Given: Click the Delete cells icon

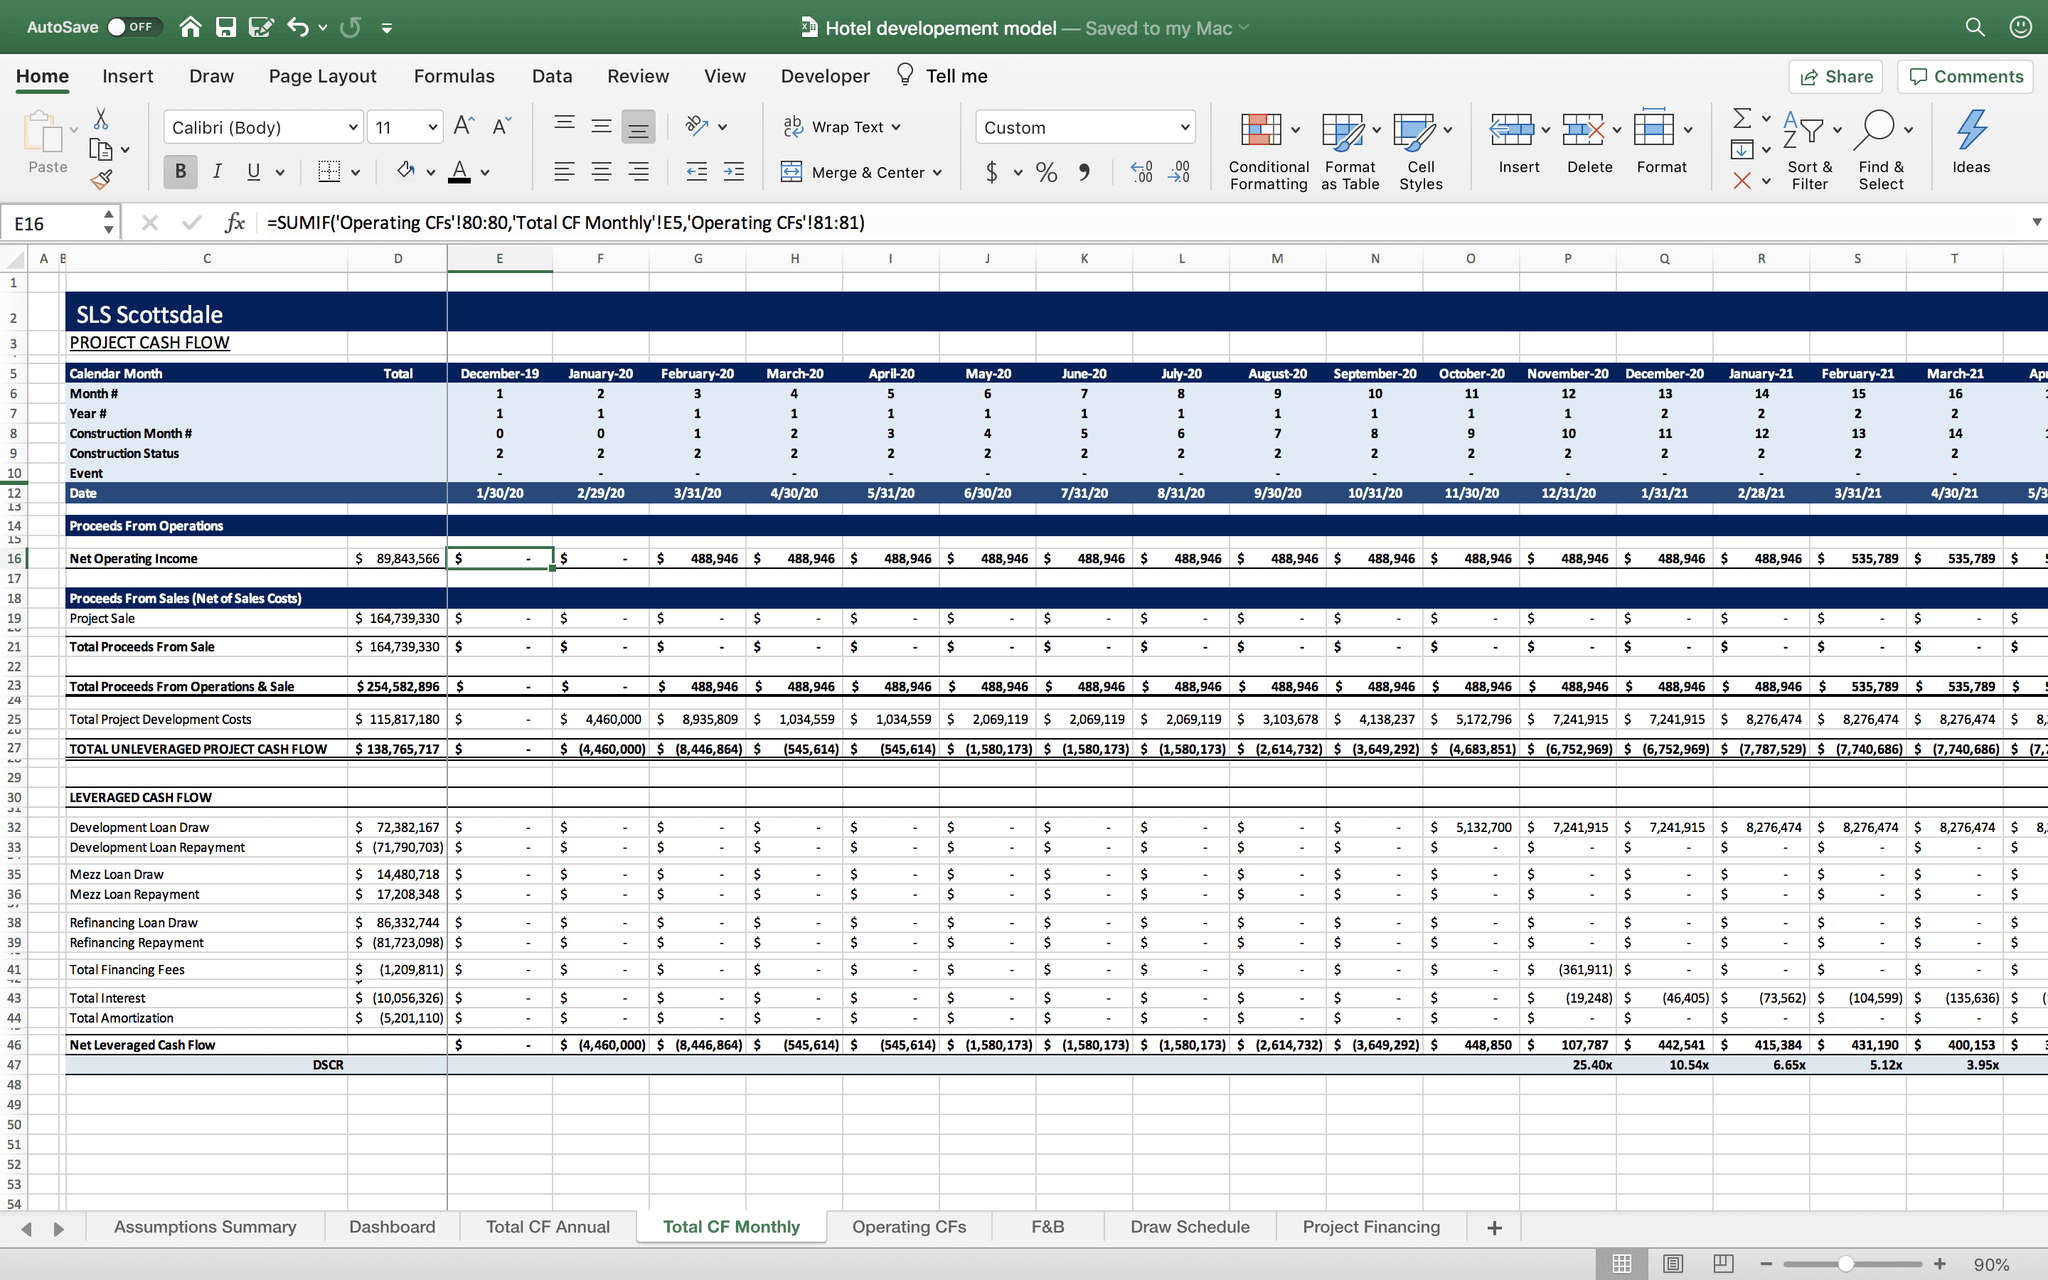Looking at the screenshot, I should coord(1583,129).
